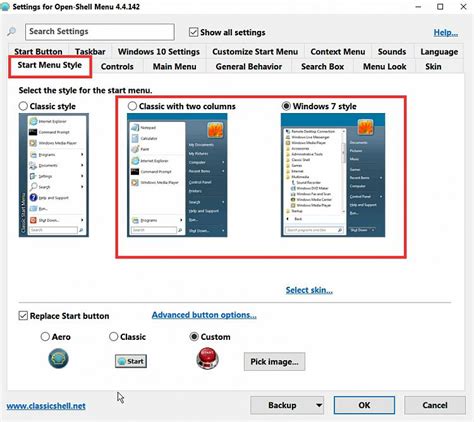474x422 pixels.
Task: Select the Classic style radio button
Action: (x=23, y=106)
